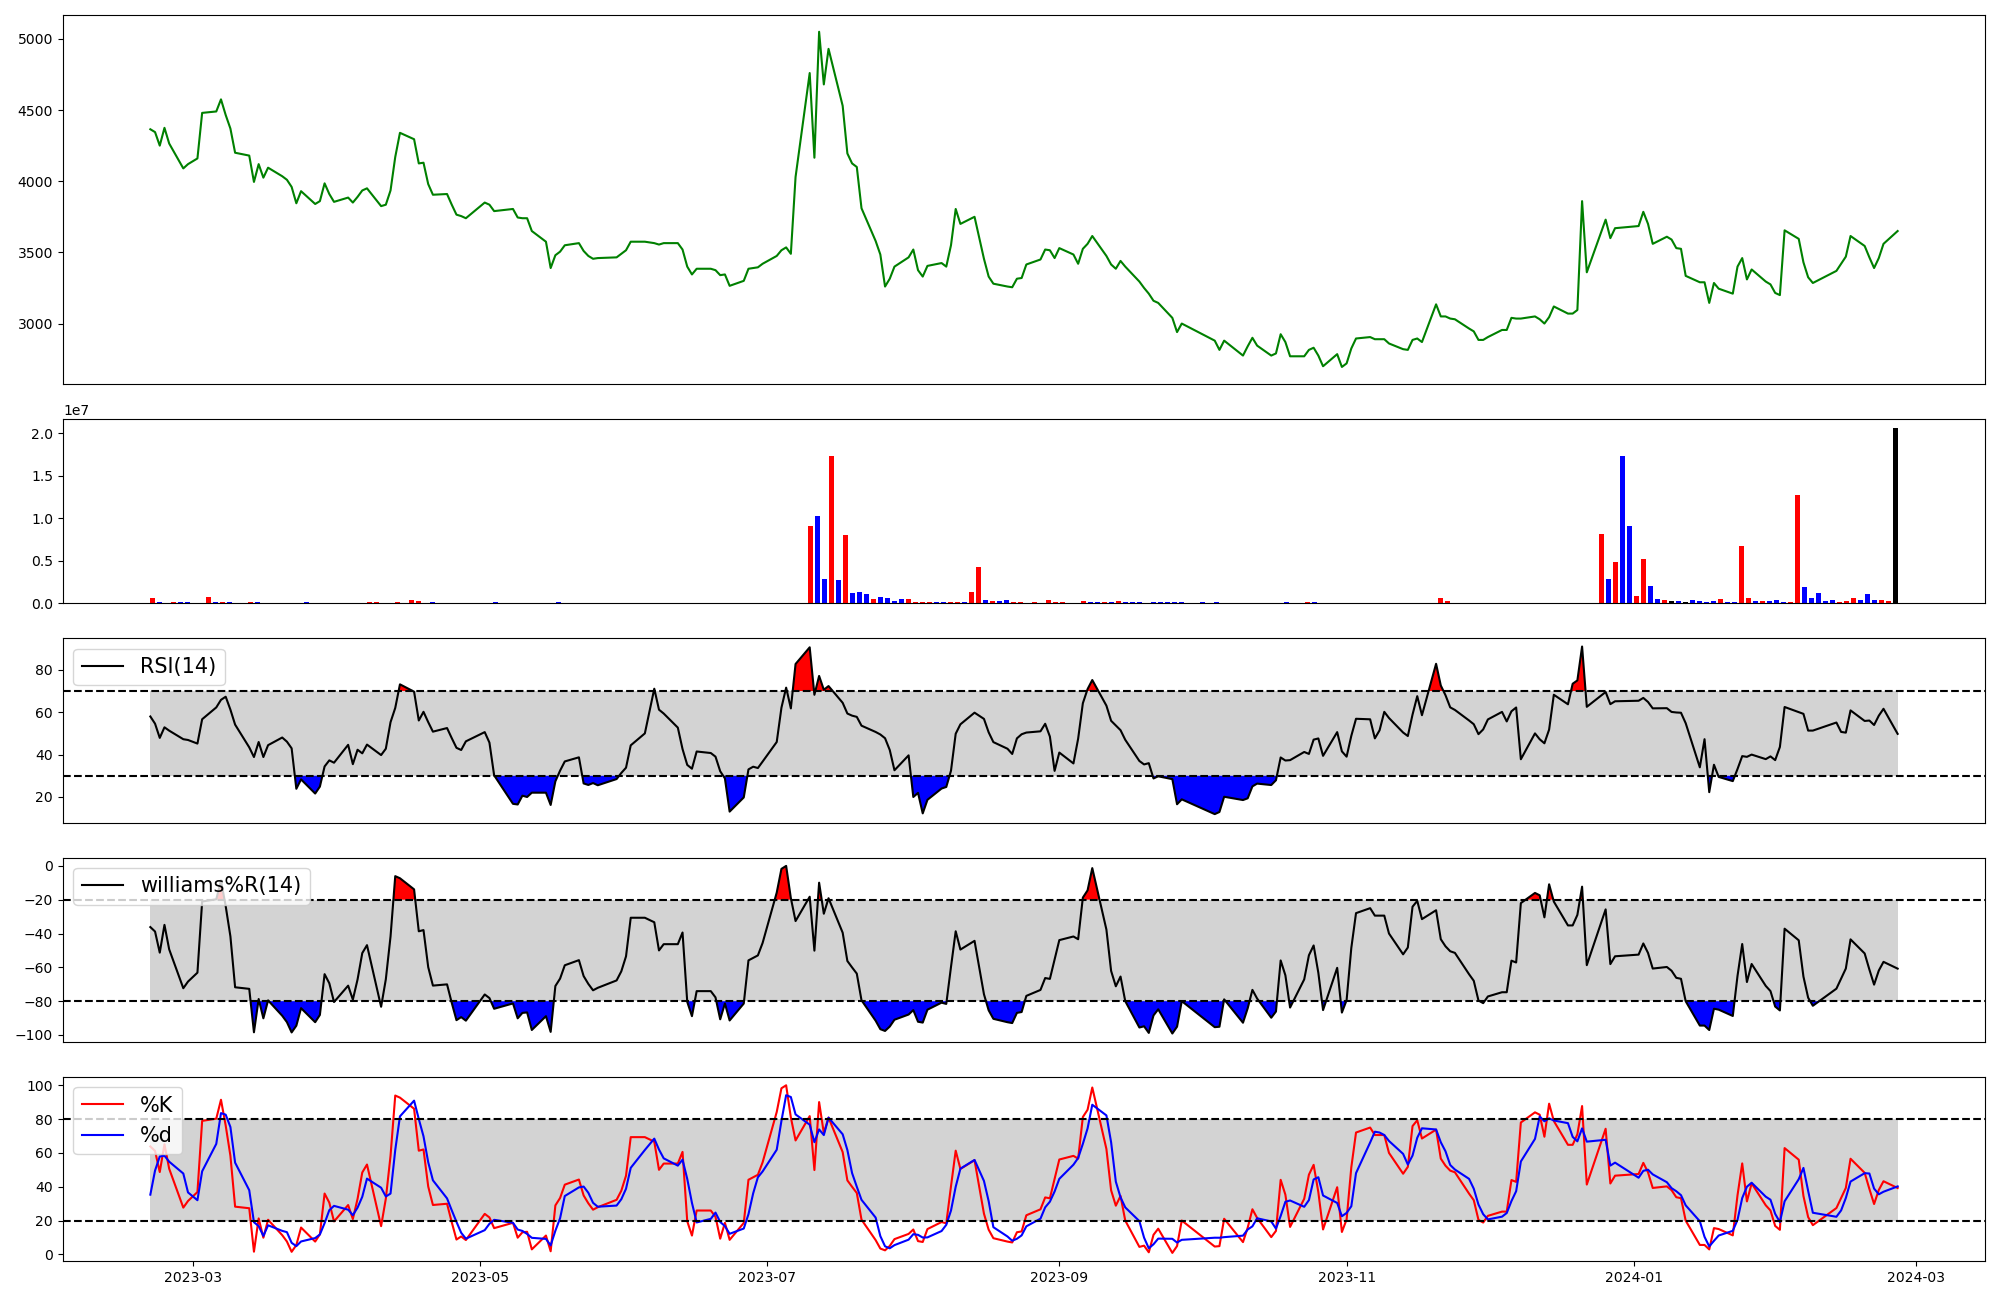
Task: Click the tallest blue volume bar
Action: point(1622,530)
